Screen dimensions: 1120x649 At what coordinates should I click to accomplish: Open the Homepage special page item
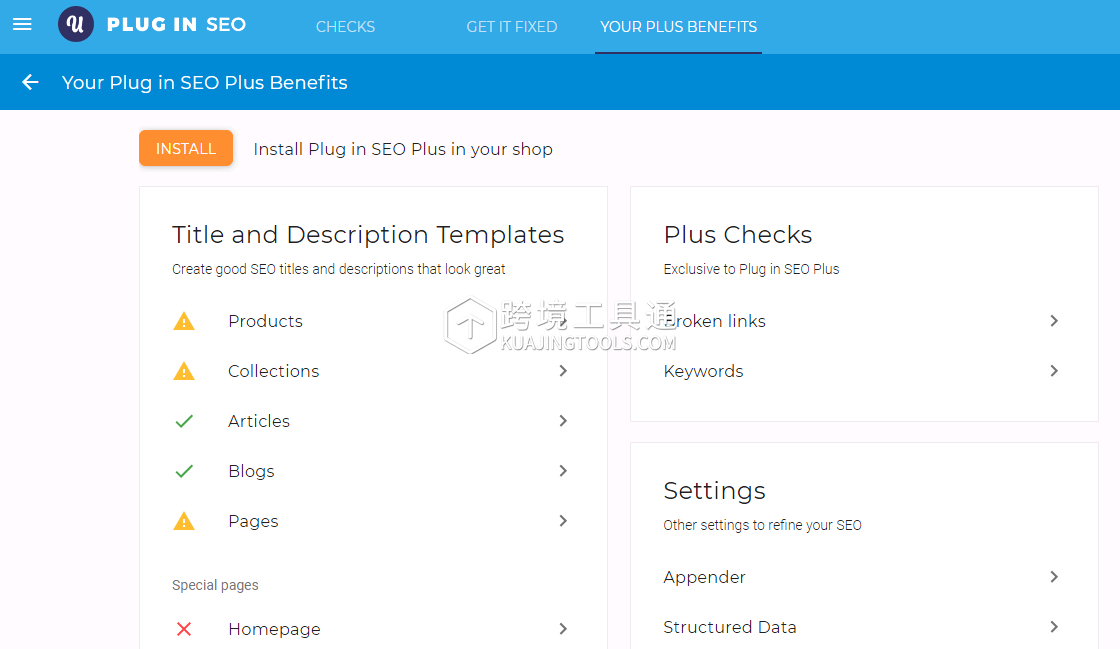[274, 629]
